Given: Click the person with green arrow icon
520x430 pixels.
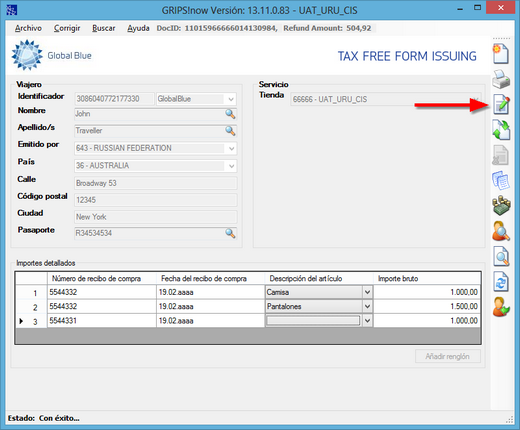Looking at the screenshot, I should (501, 307).
